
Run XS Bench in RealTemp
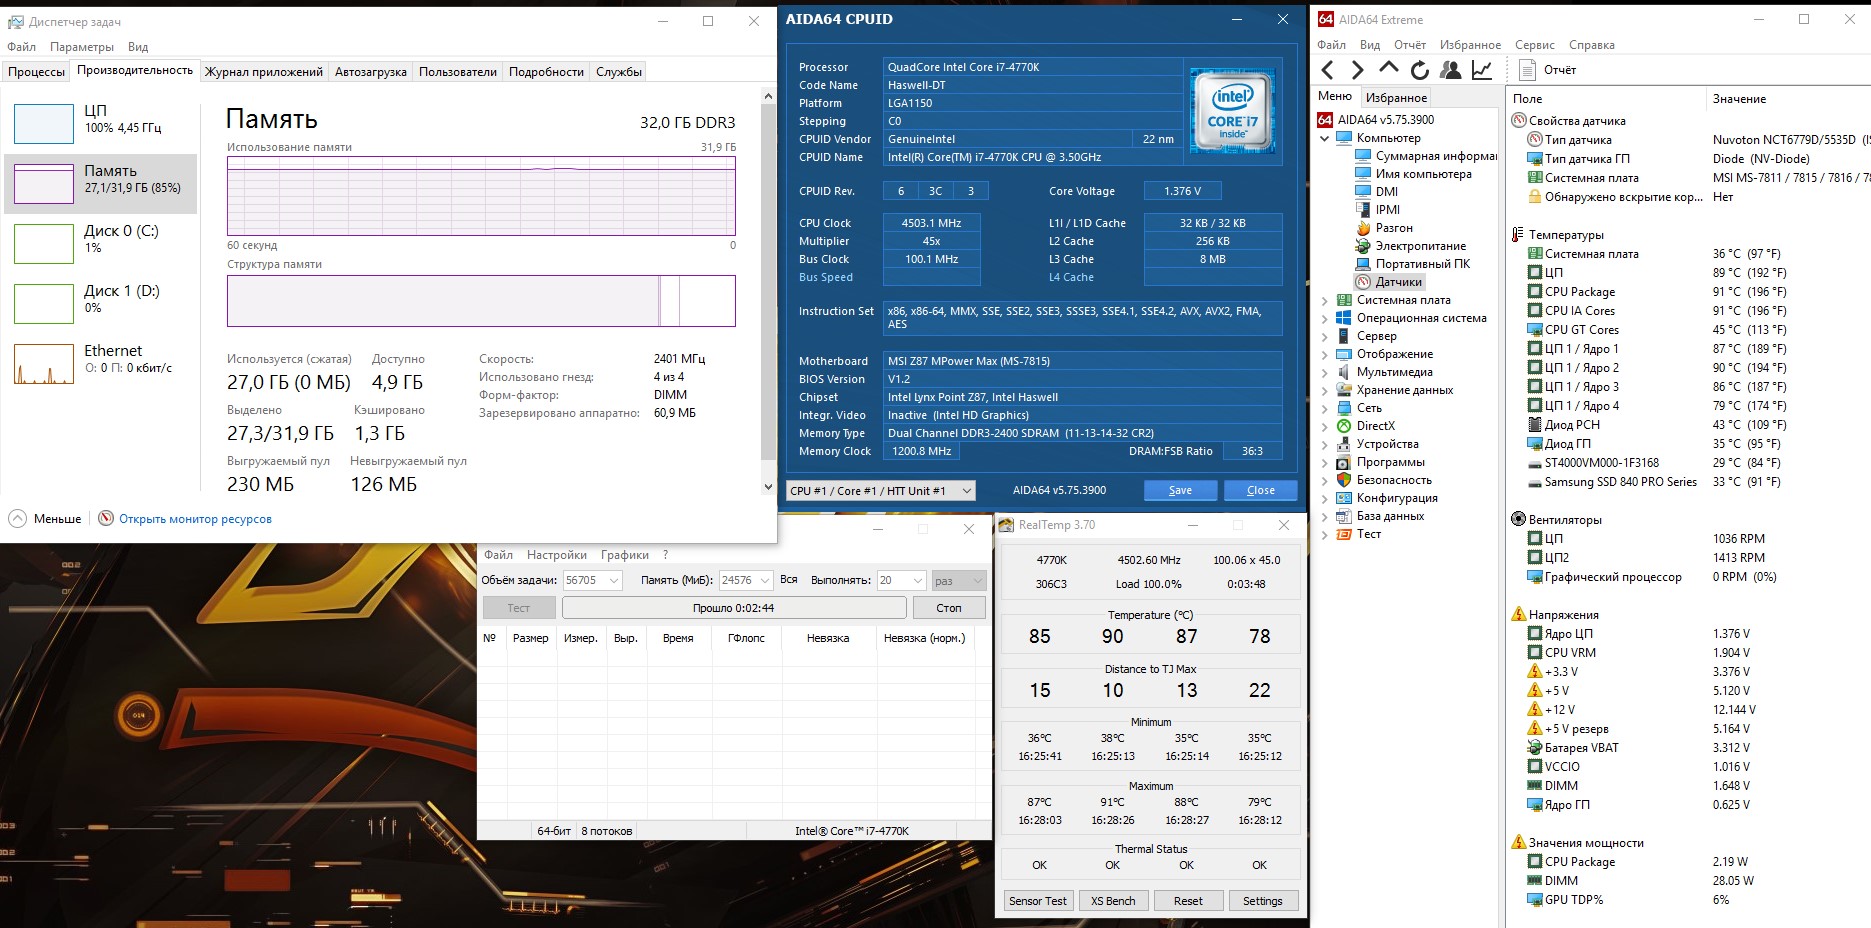pos(1113,901)
